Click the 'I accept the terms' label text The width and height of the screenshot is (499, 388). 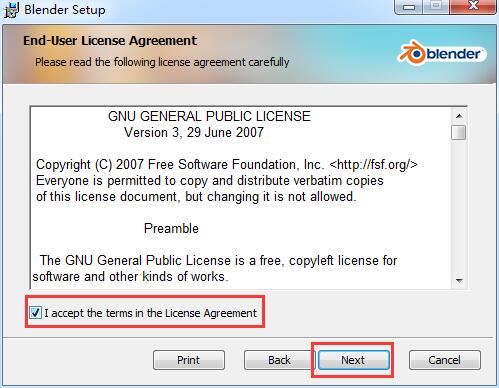click(150, 313)
